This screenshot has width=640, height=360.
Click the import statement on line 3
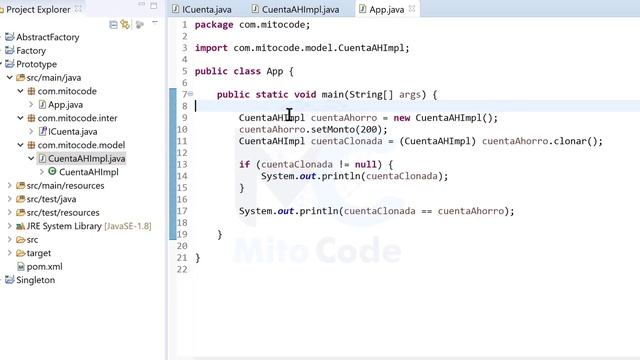click(x=302, y=48)
